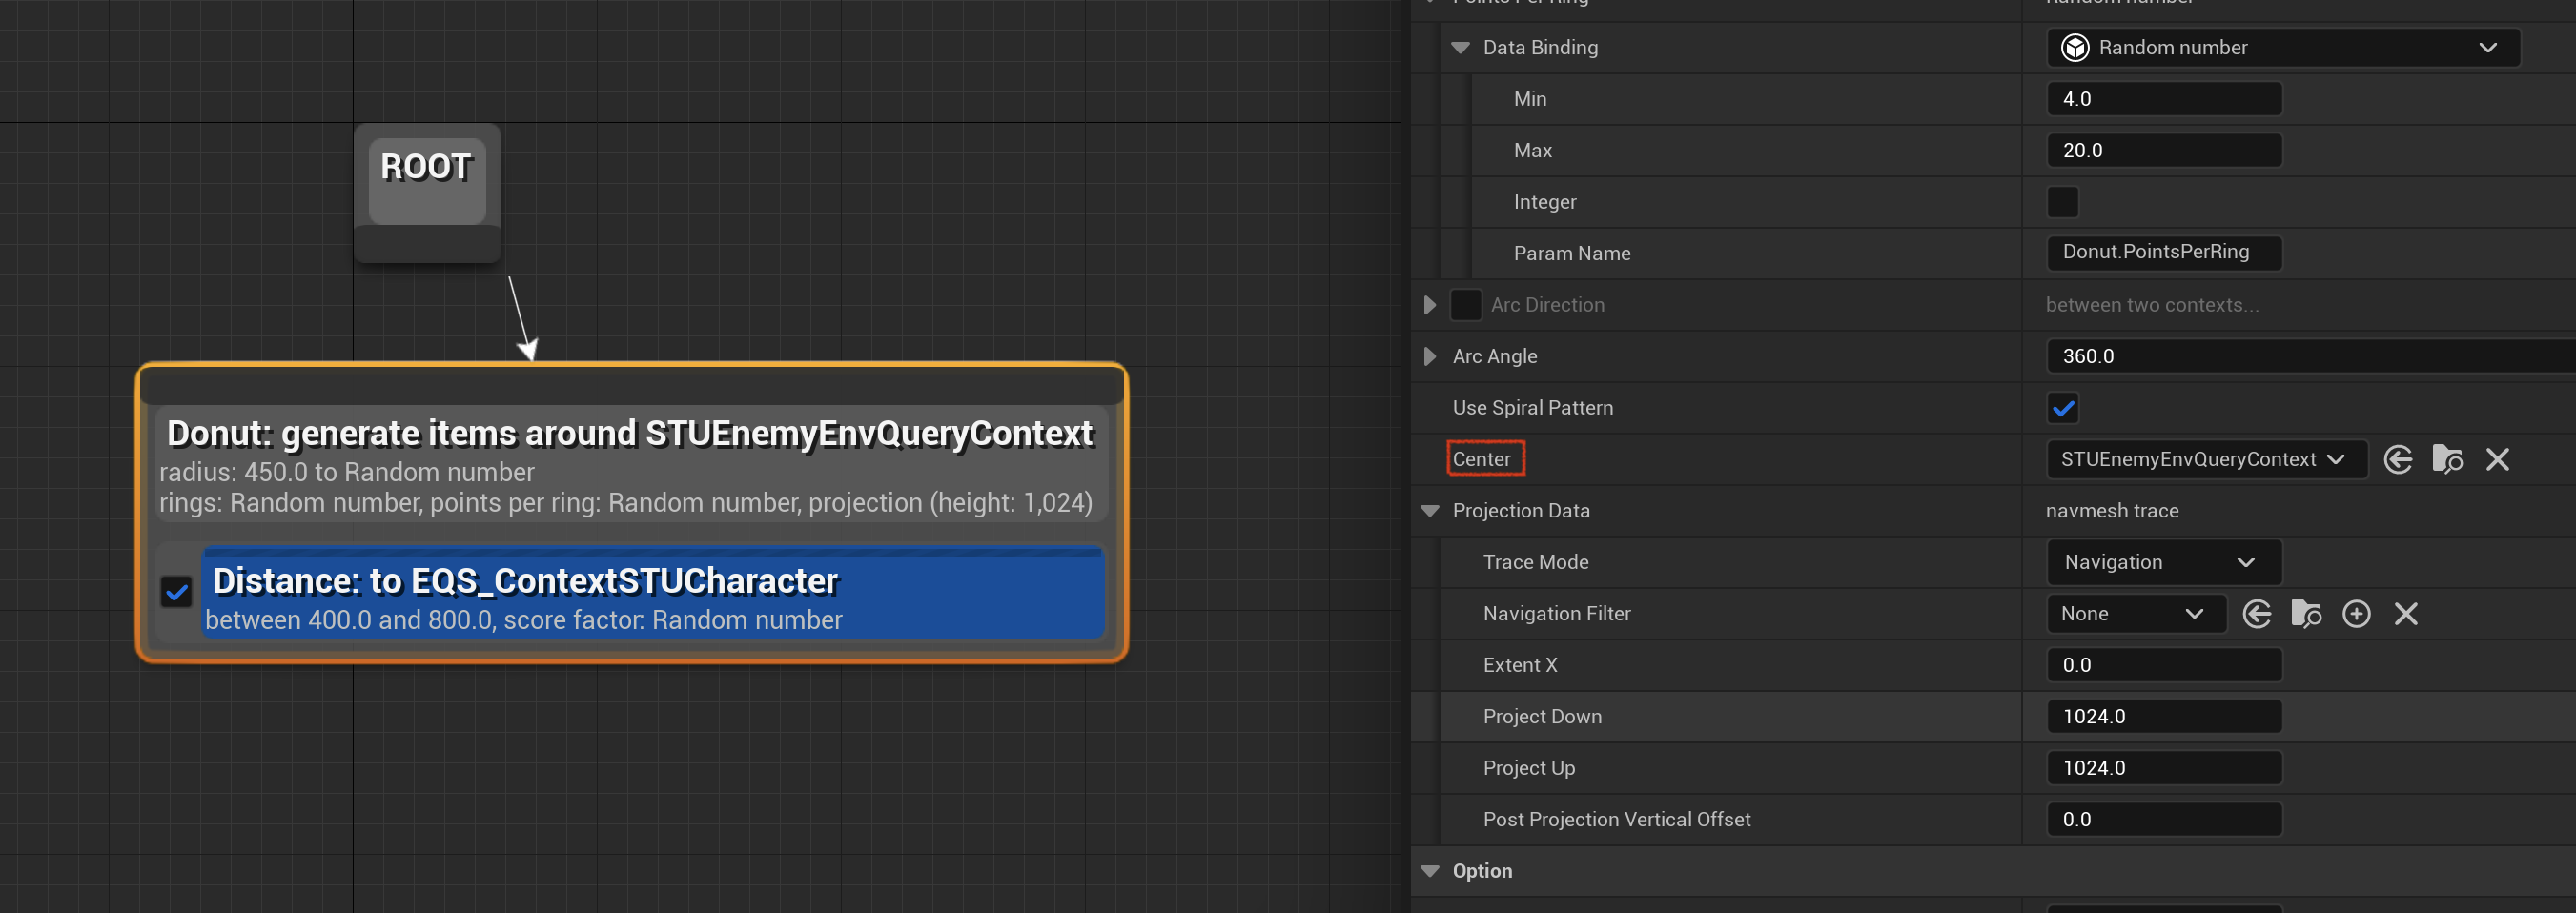The image size is (2576, 913).
Task: Disable the Distance test checkbox
Action: tap(176, 592)
